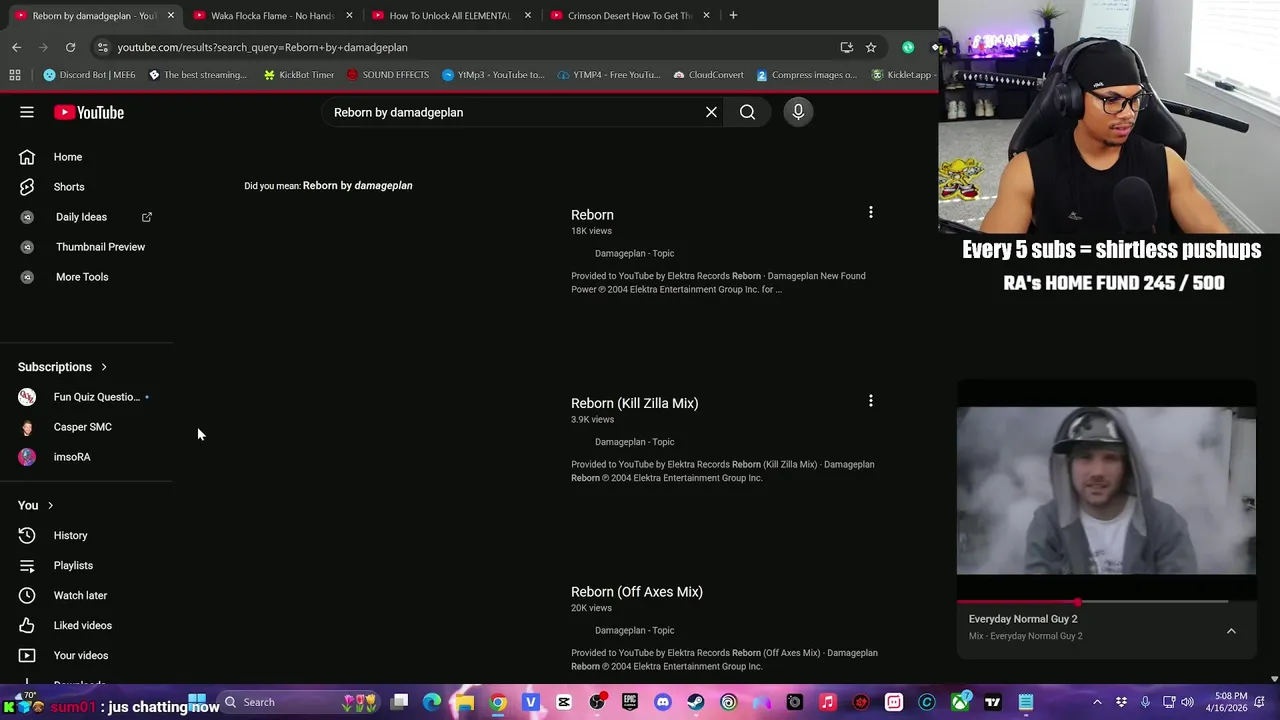Viewport: 1280px width, 720px height.
Task: Click the Everyday Normal Guy 2 mini player video
Action: pos(1106,491)
